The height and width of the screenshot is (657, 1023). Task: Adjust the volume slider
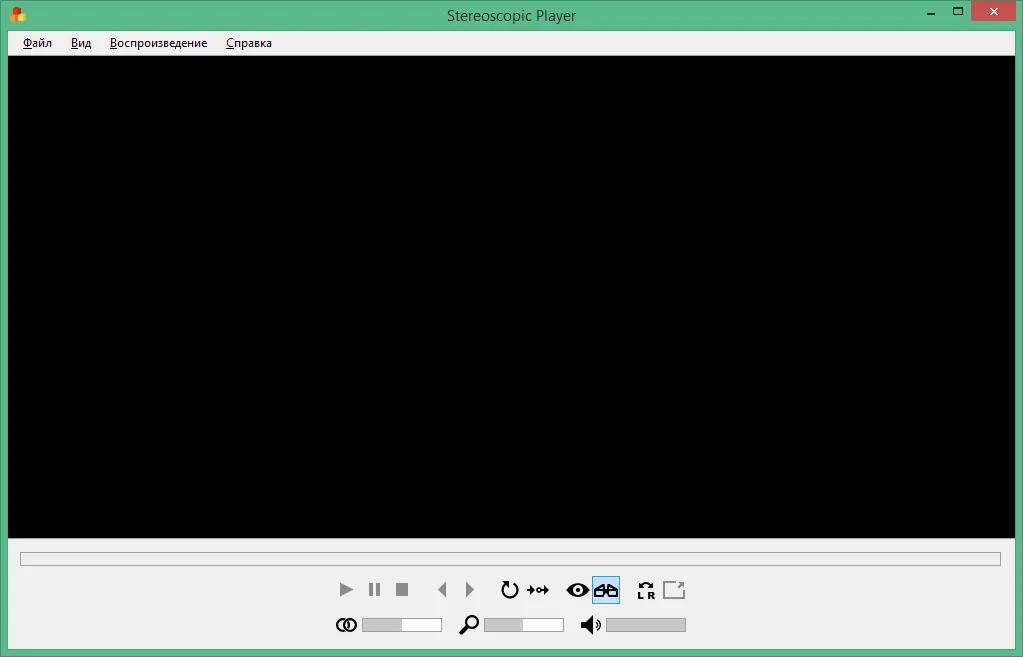click(x=646, y=625)
